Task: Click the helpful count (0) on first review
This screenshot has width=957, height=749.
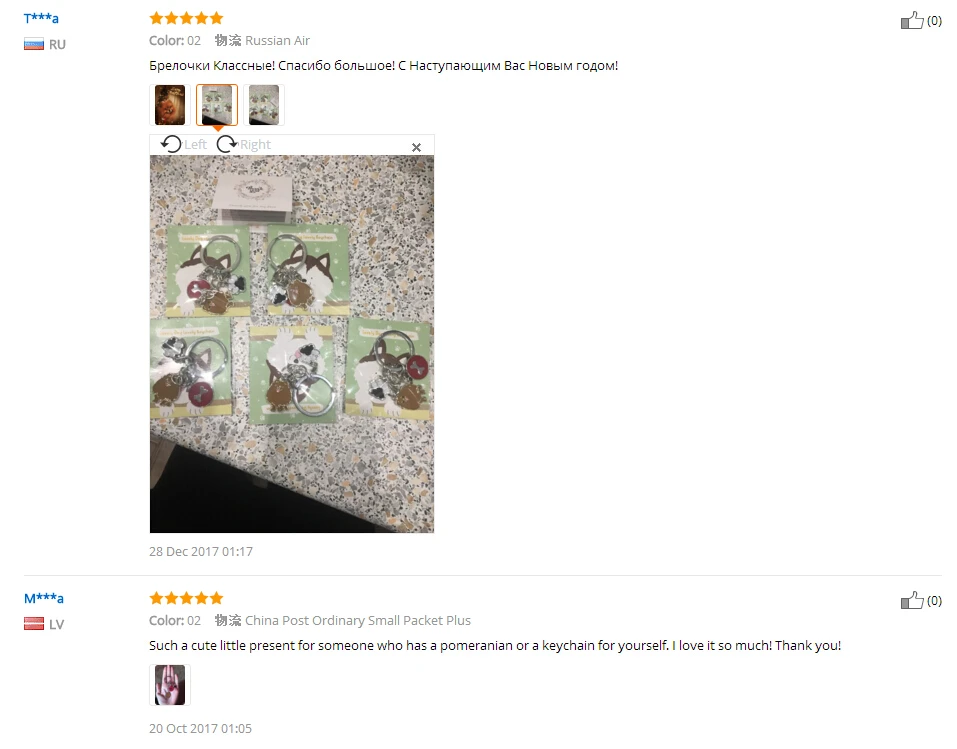Action: (934, 20)
